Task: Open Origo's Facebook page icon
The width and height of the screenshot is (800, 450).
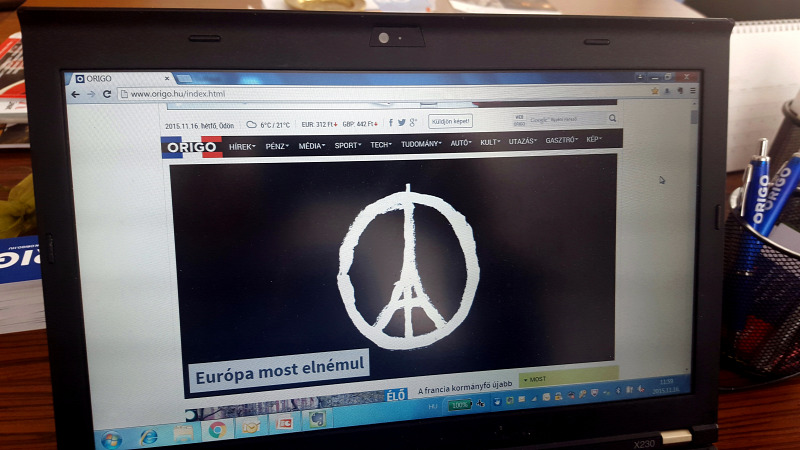Action: tap(391, 122)
